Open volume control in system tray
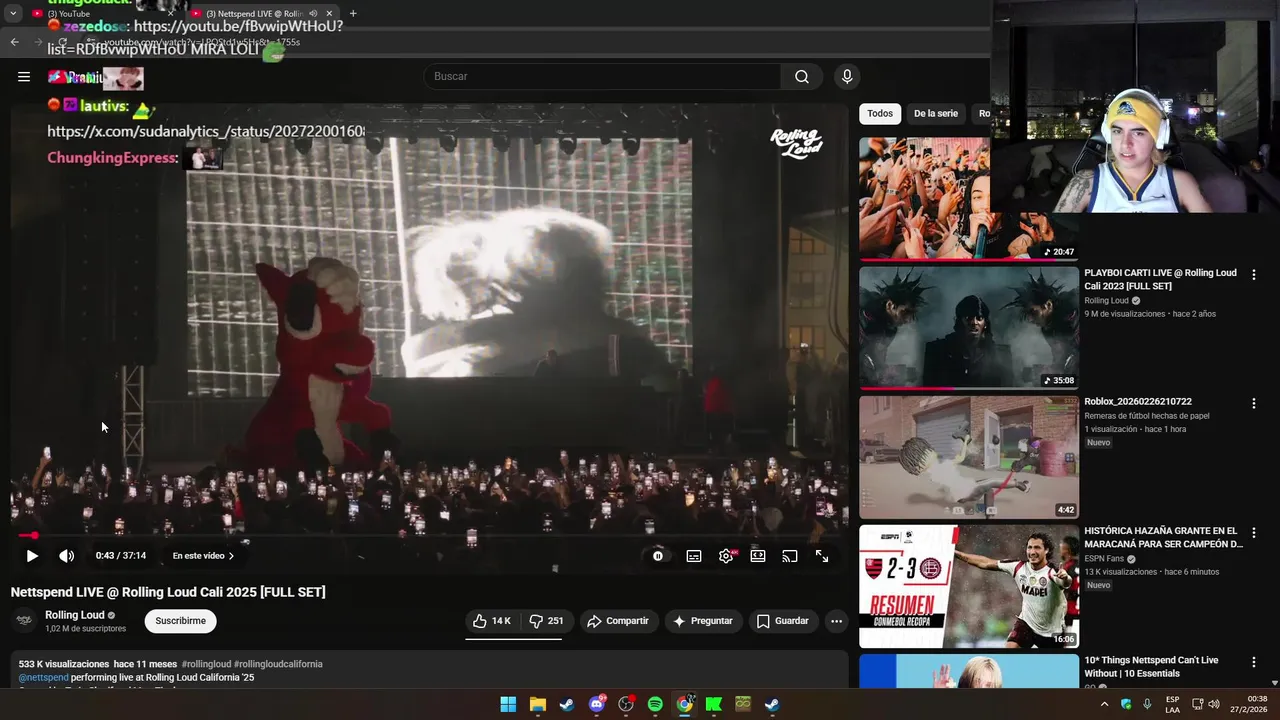The width and height of the screenshot is (1280, 720). [1213, 704]
